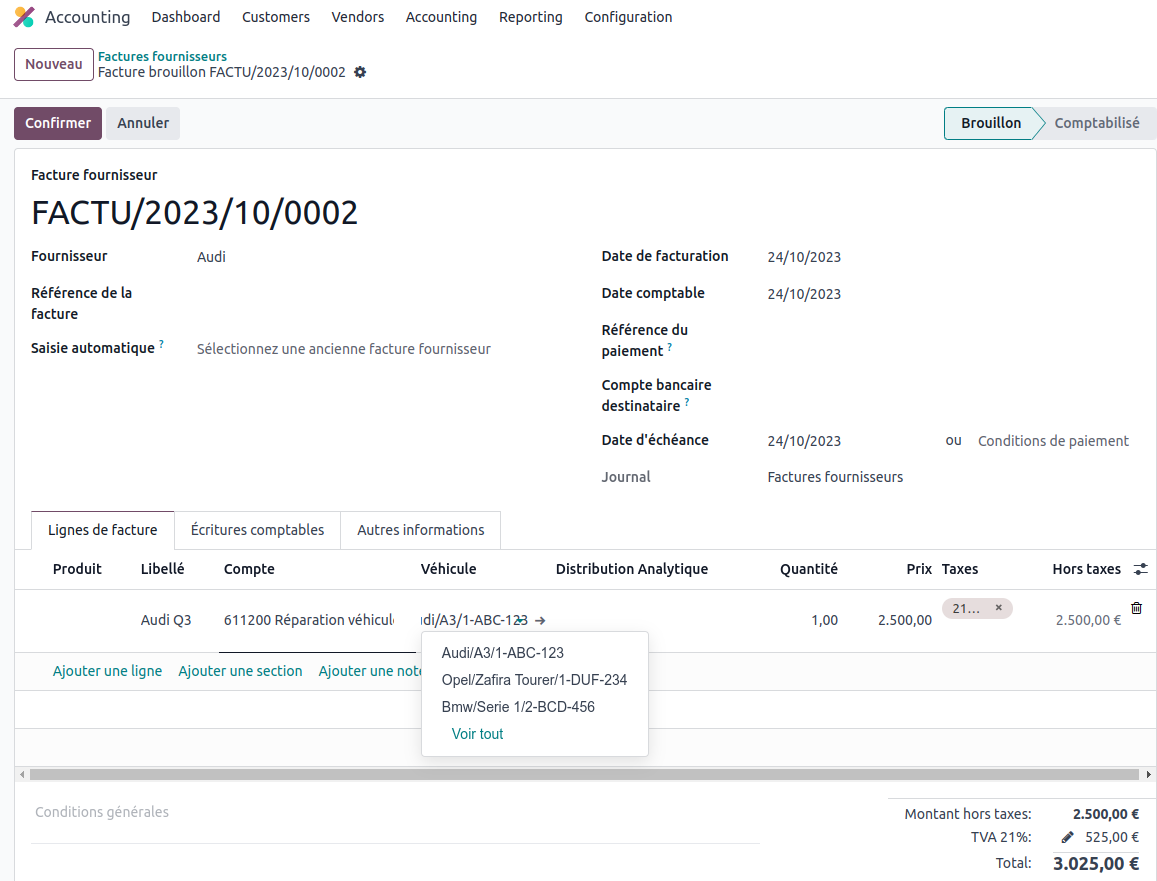
Task: Click the Produit column header
Action: pos(77,569)
